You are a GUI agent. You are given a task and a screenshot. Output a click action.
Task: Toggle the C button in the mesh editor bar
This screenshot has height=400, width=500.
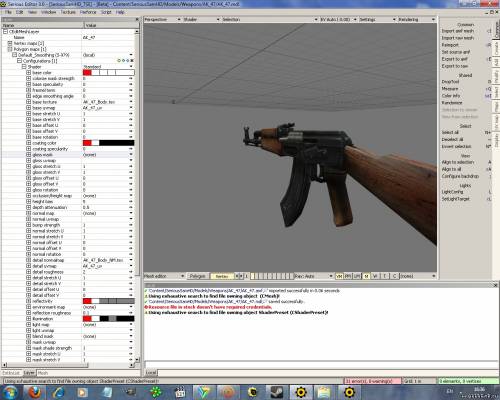[x=395, y=276]
